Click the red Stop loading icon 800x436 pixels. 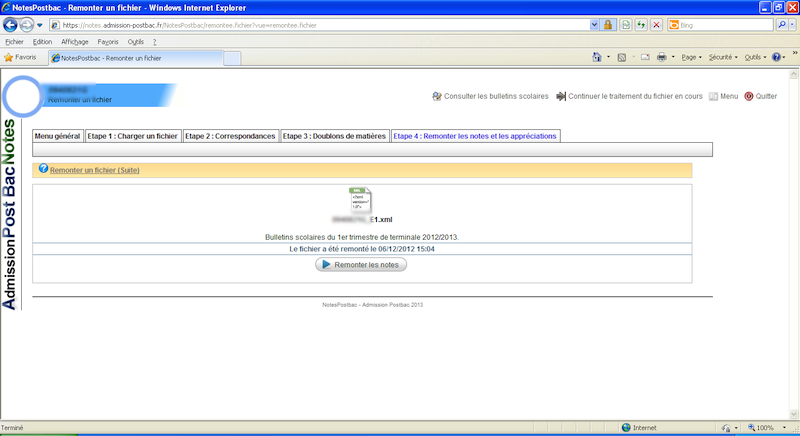pos(656,24)
